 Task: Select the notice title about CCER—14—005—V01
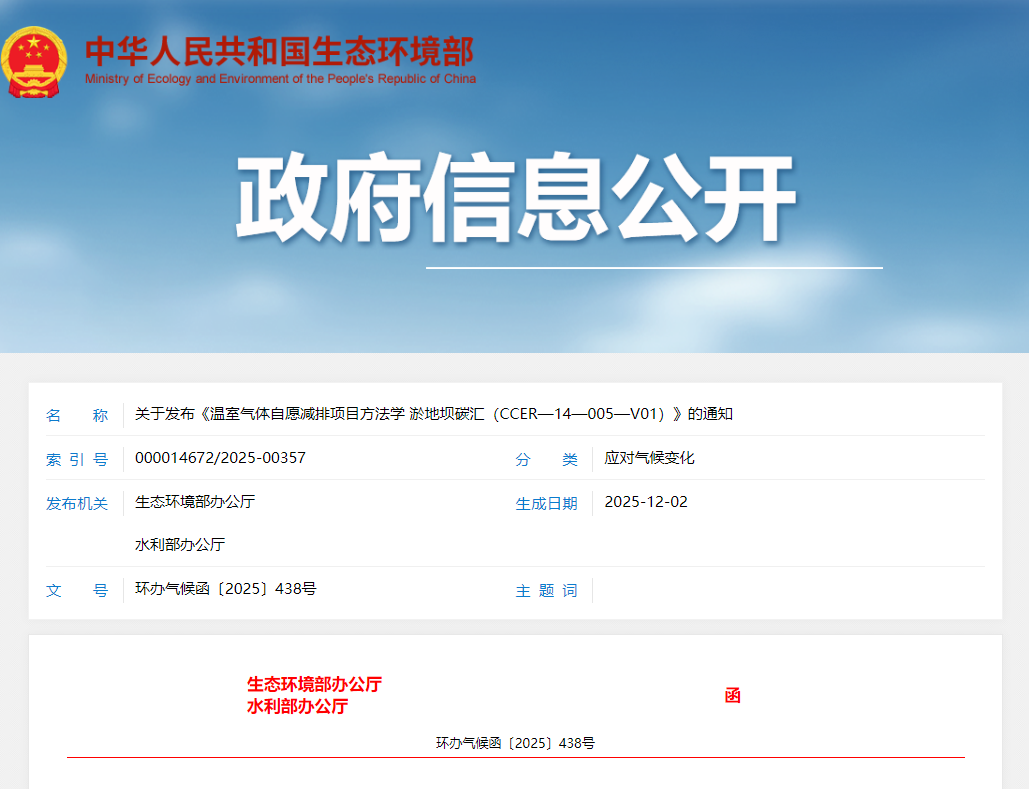coord(434,414)
